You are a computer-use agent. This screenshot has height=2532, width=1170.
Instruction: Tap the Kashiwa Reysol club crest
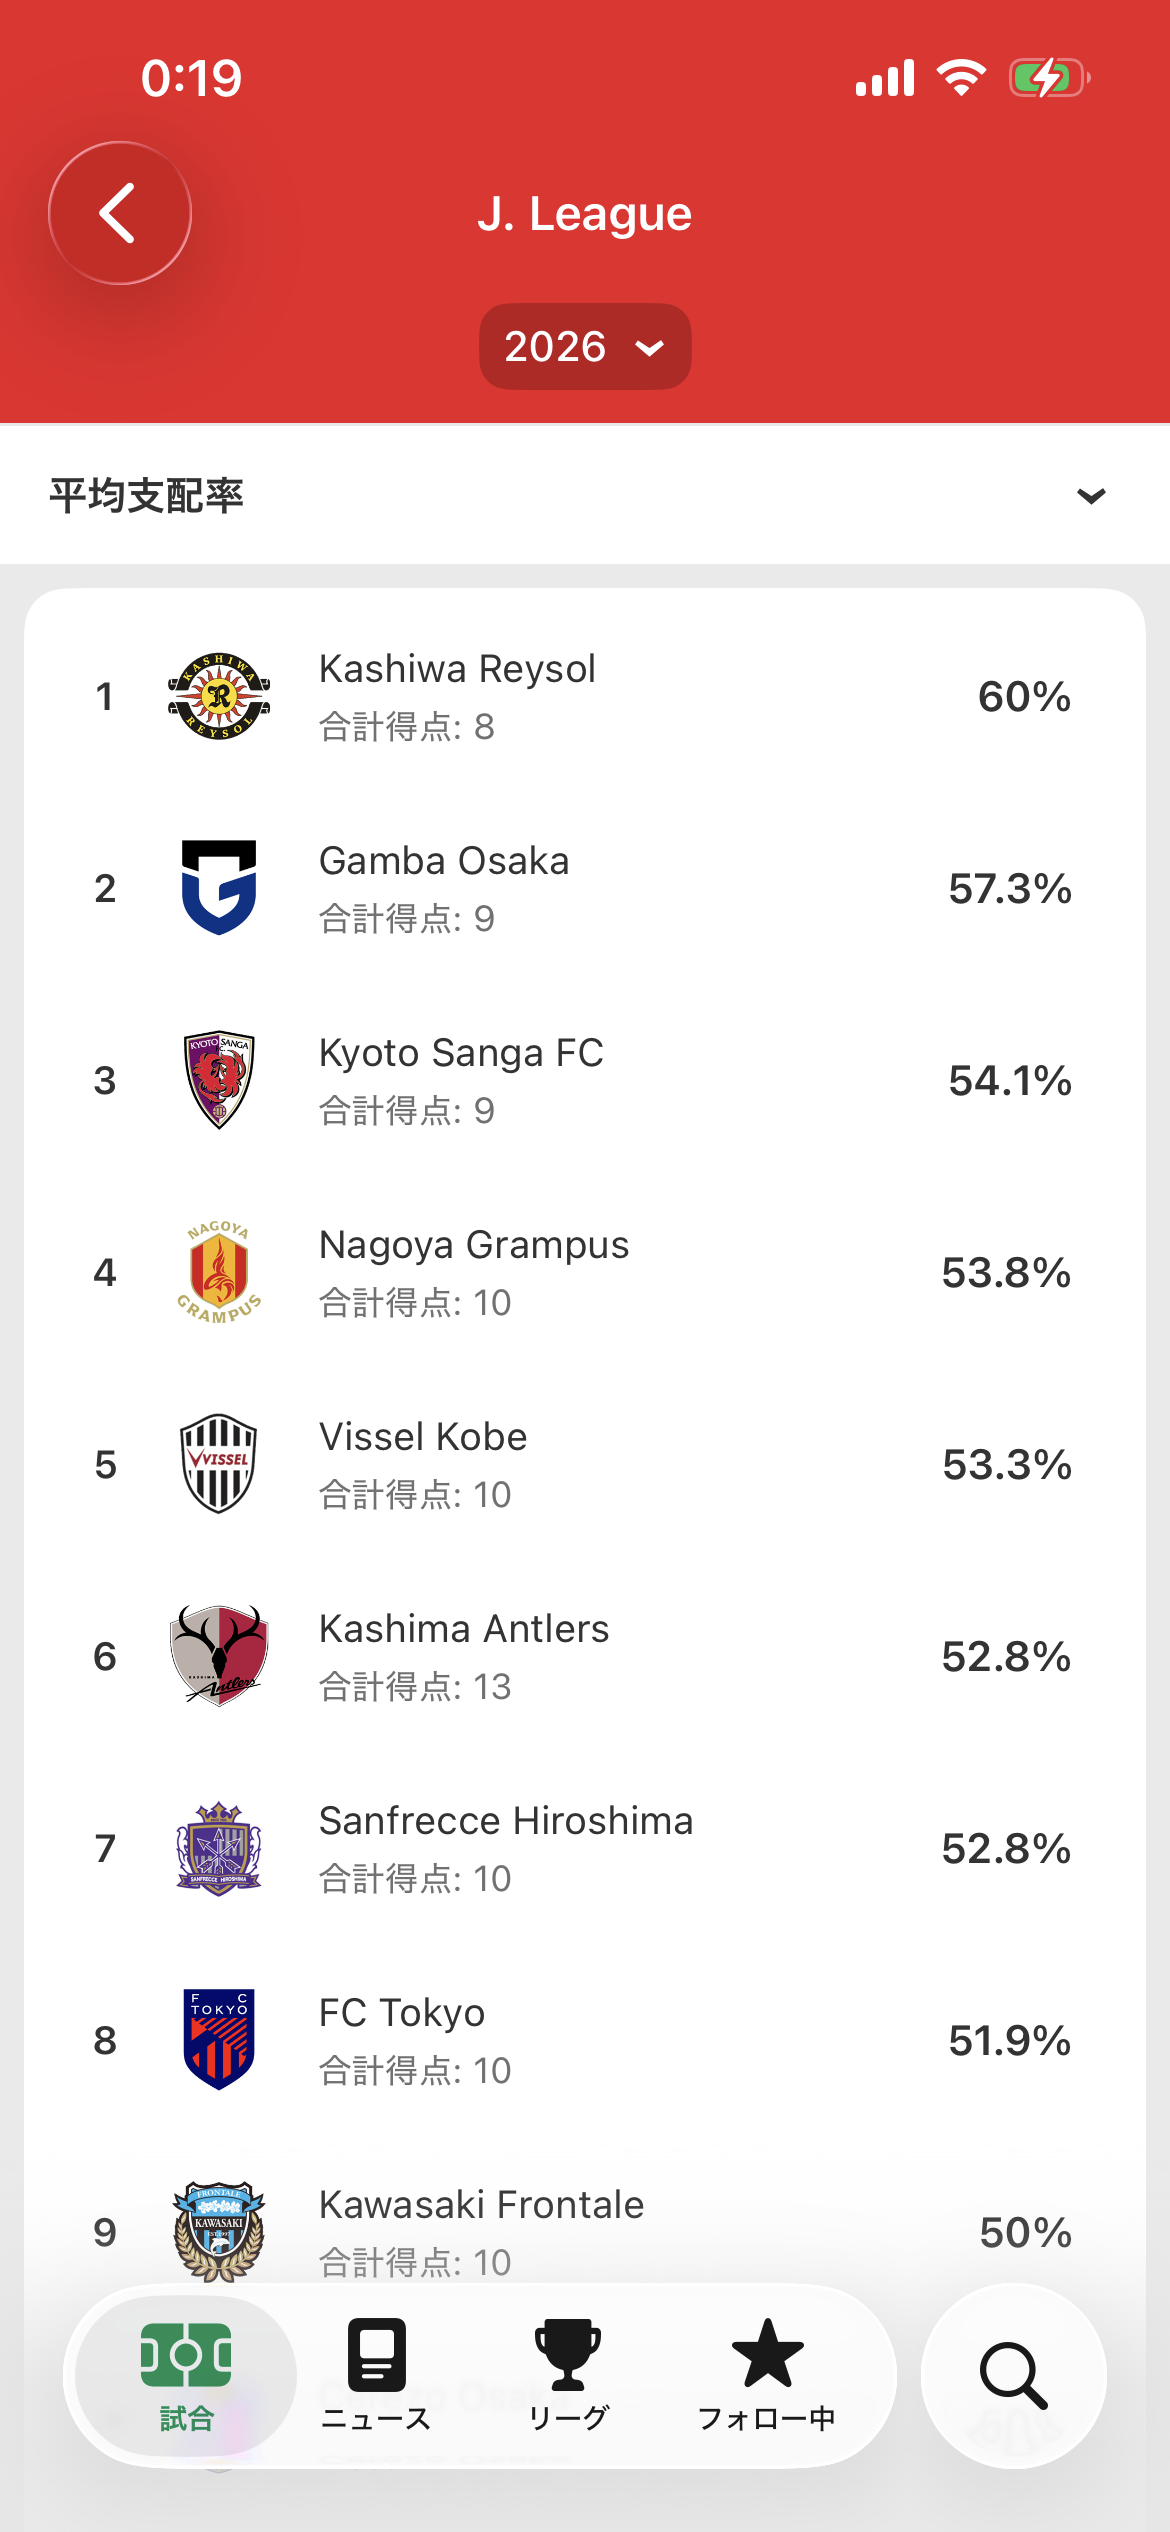click(219, 697)
